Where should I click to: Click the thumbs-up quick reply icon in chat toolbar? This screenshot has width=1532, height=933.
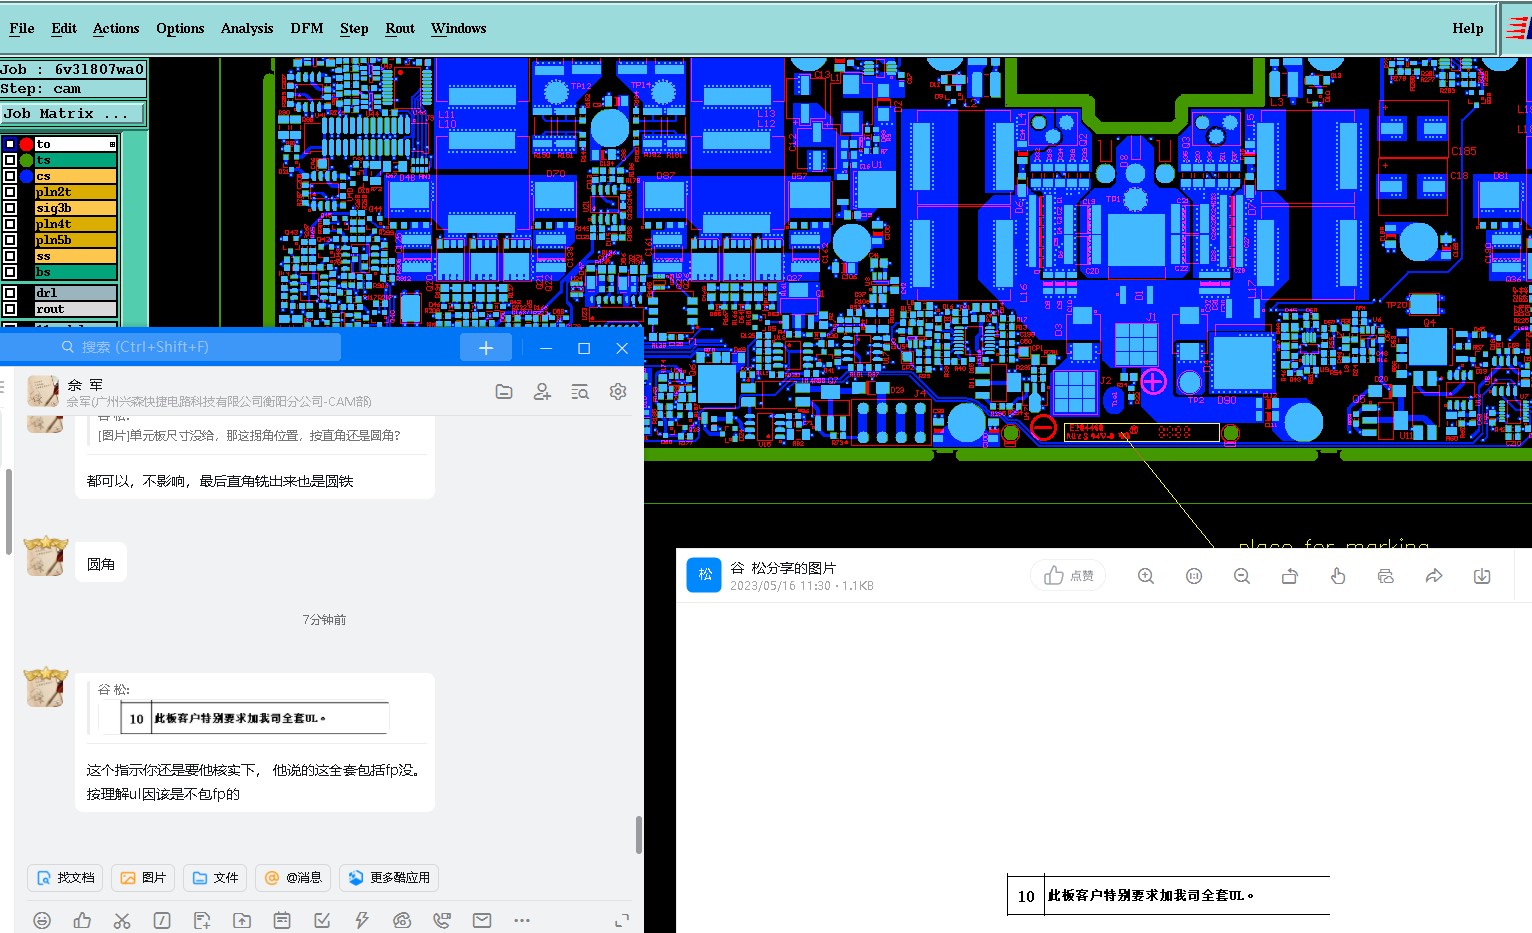click(x=82, y=920)
